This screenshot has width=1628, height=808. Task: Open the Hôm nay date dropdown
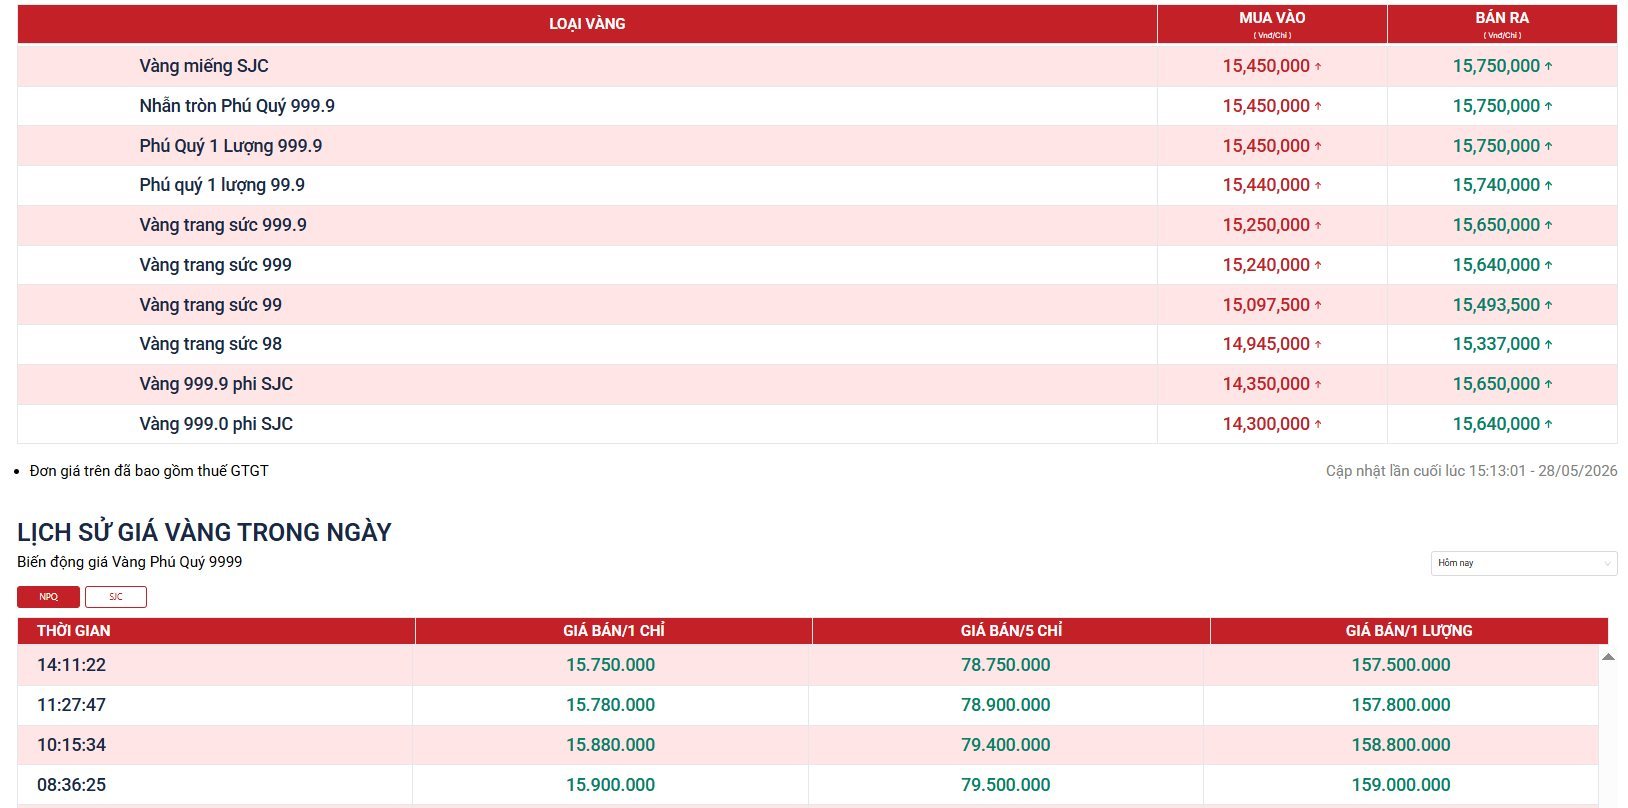tap(1524, 563)
